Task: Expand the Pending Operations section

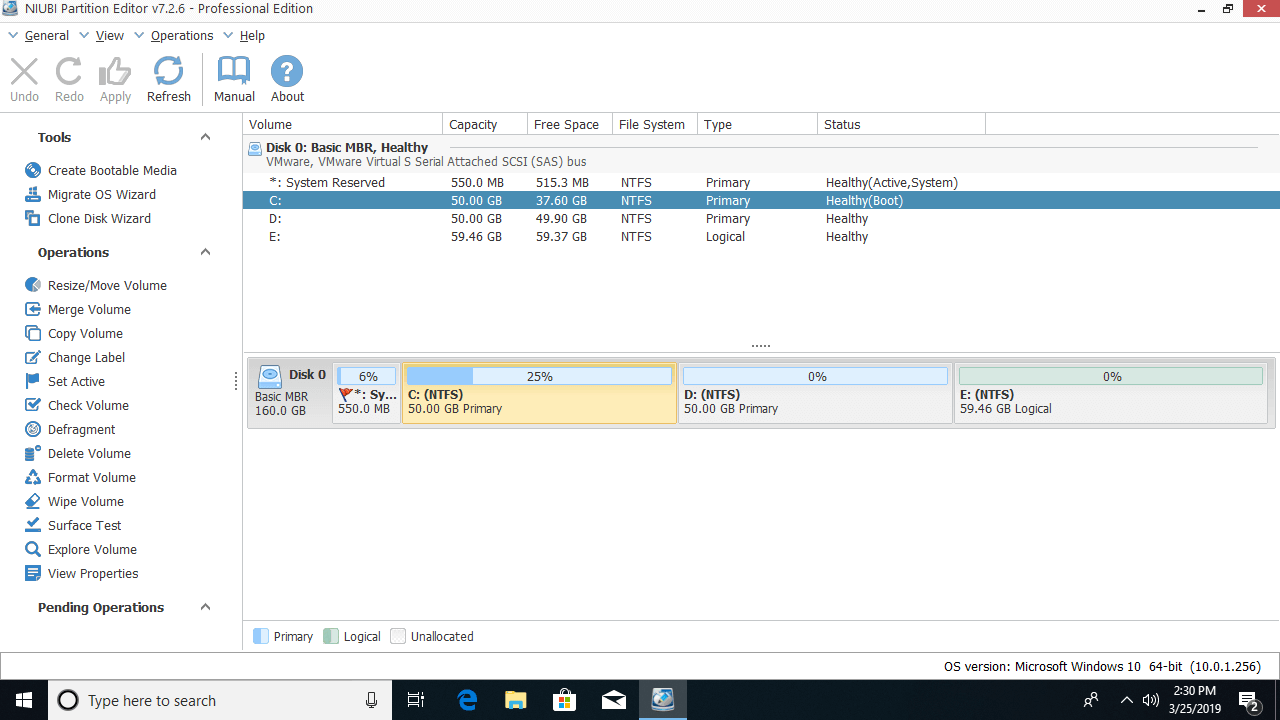Action: pyautogui.click(x=205, y=608)
